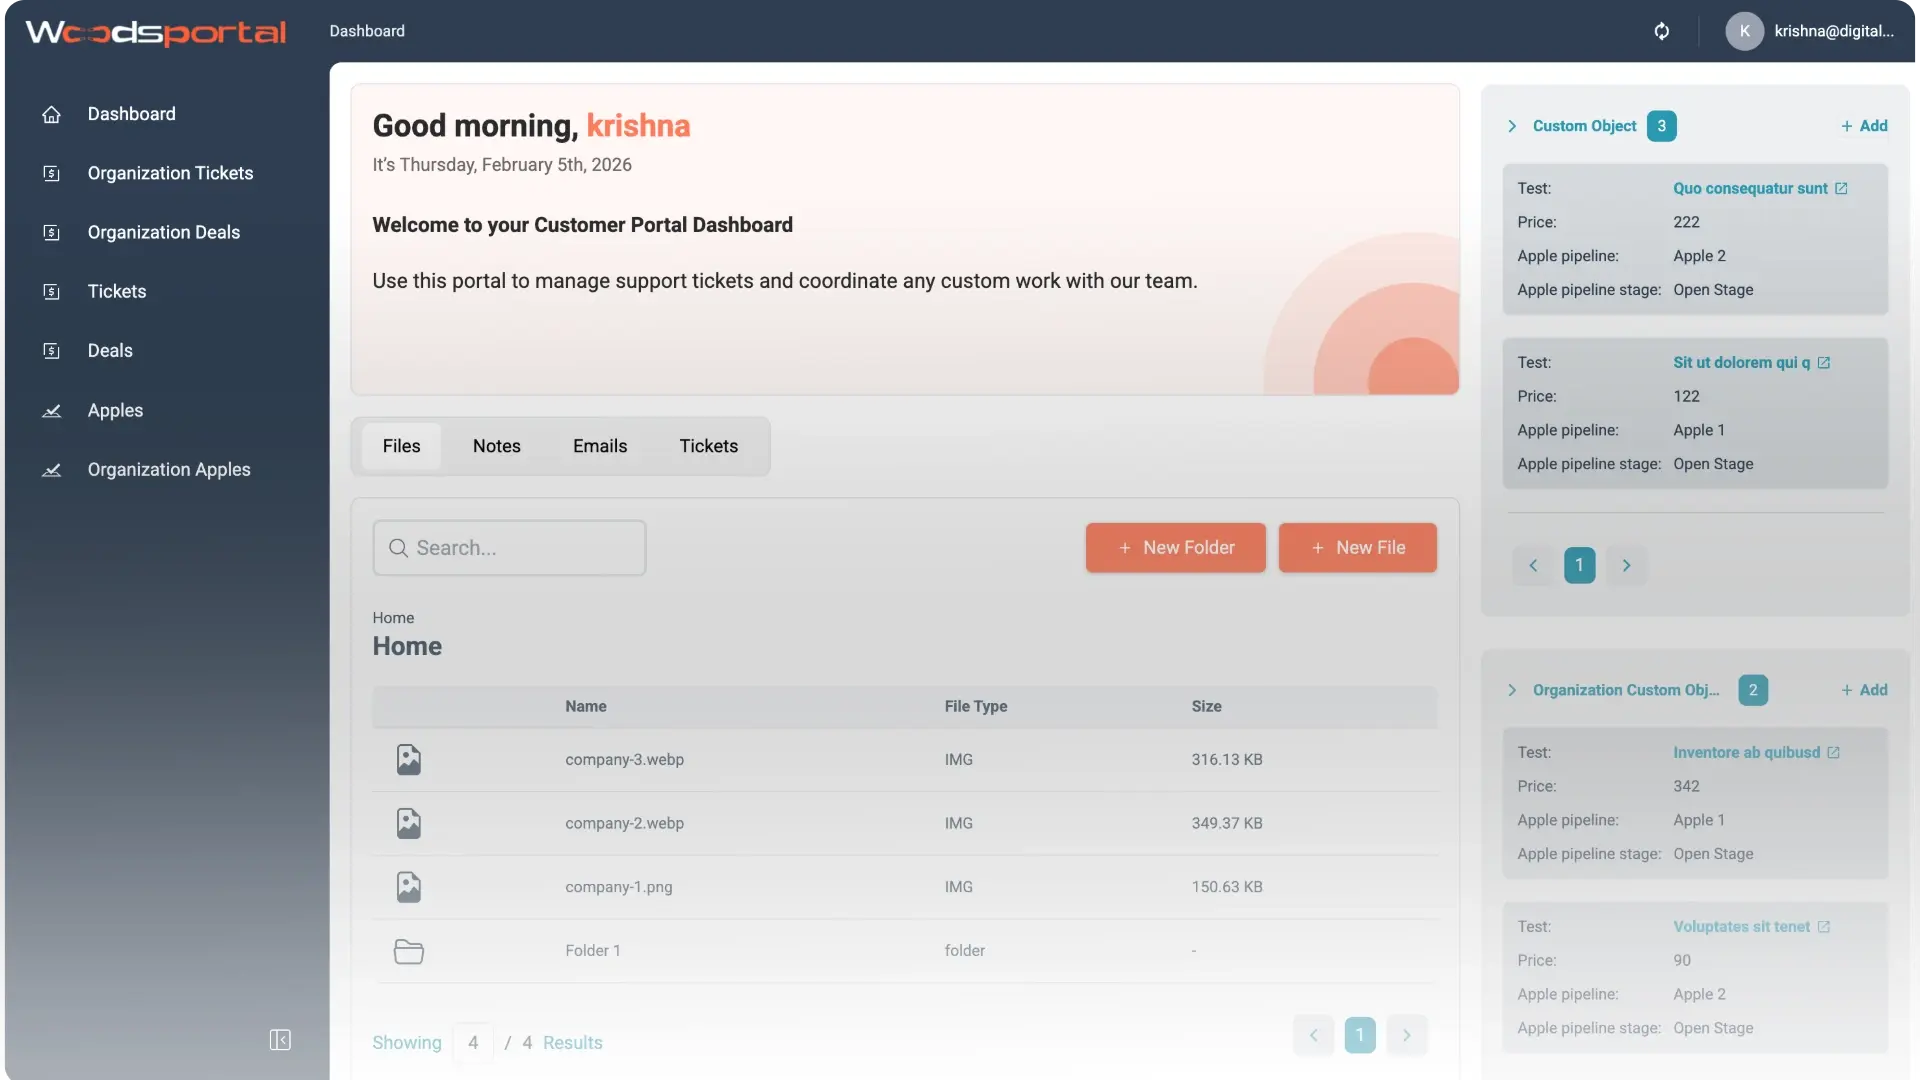This screenshot has height=1080, width=1920.
Task: Click the Organization Apples chart icon
Action: [x=52, y=469]
